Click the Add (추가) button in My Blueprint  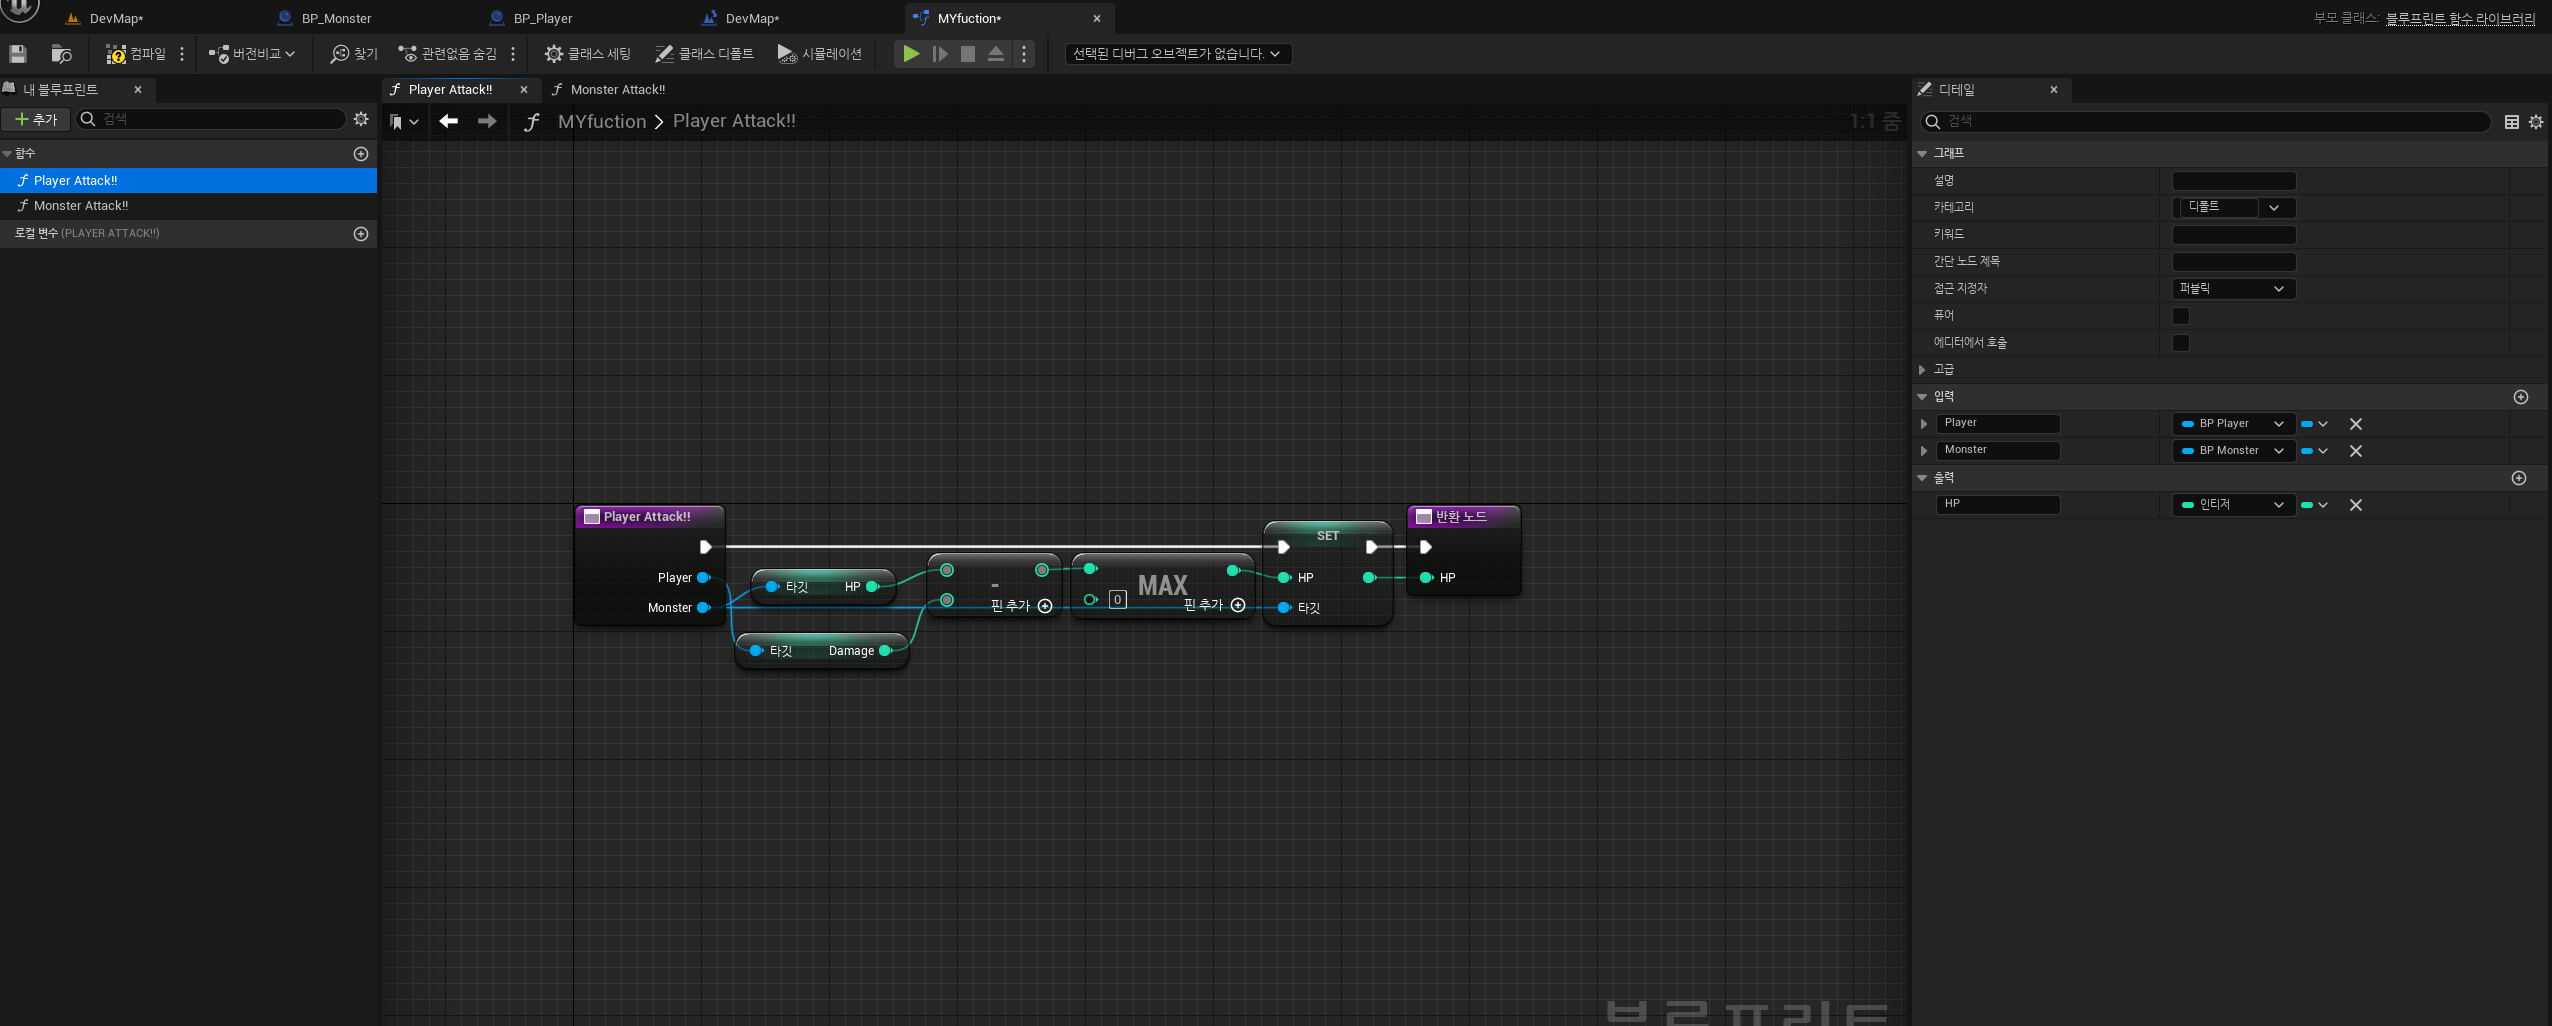(x=36, y=119)
